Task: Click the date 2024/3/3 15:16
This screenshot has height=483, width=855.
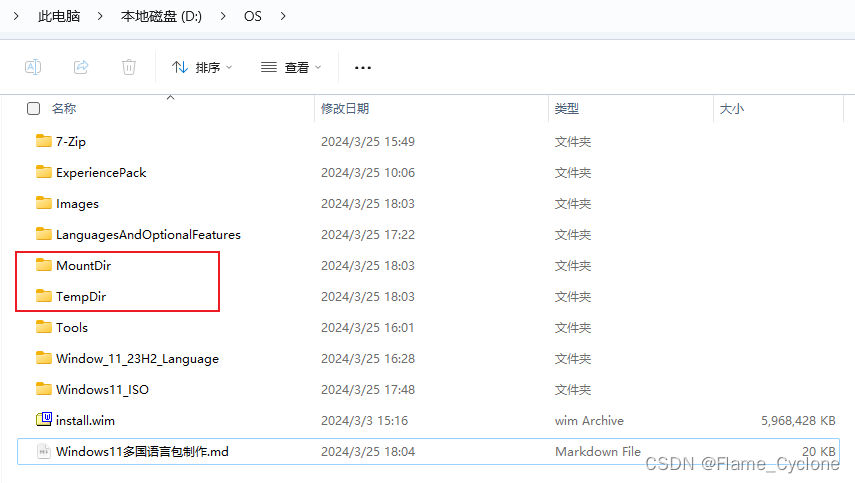Action: coord(364,421)
